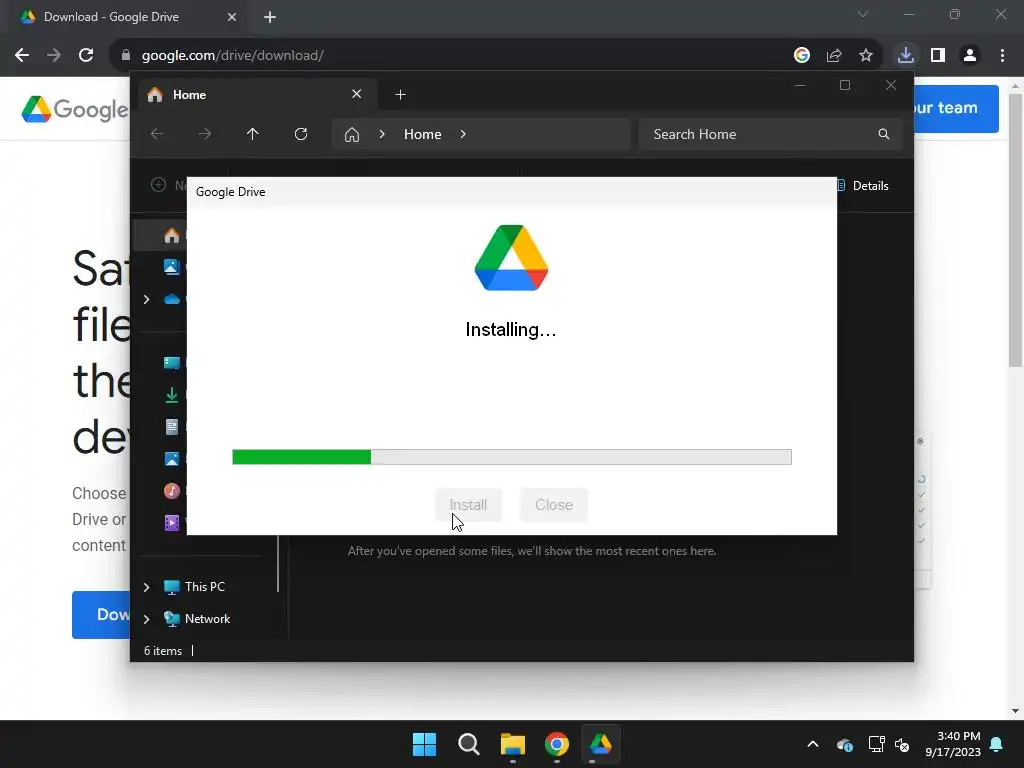Image resolution: width=1024 pixels, height=768 pixels.
Task: Click the Install button in installer
Action: coord(468,505)
